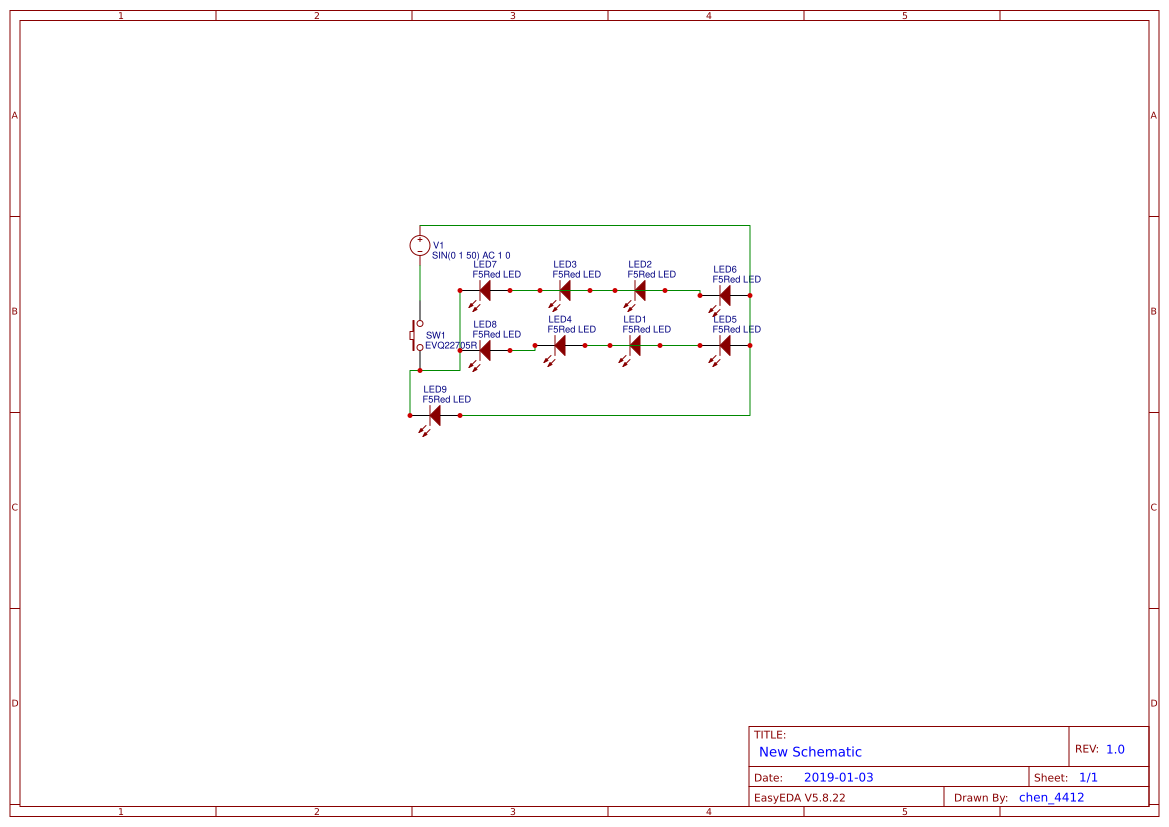Click the V1 AC sine source symbol
The image size is (1169, 827).
[420, 244]
